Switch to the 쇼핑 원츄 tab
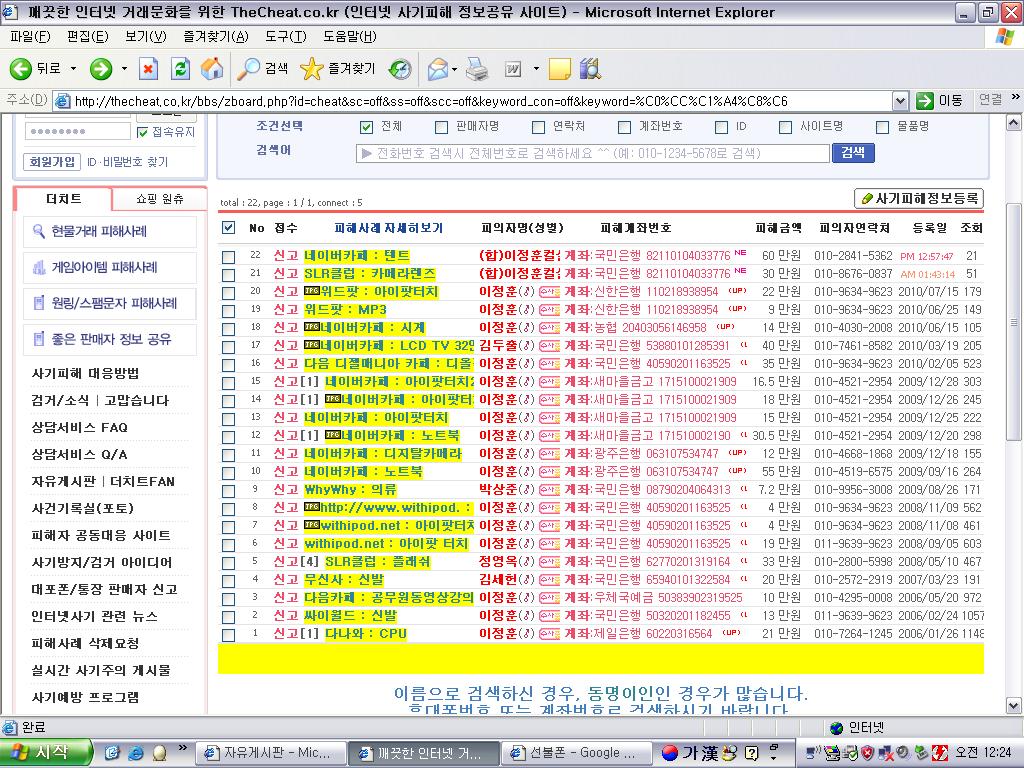Viewport: 1024px width, 768px height. pos(160,199)
